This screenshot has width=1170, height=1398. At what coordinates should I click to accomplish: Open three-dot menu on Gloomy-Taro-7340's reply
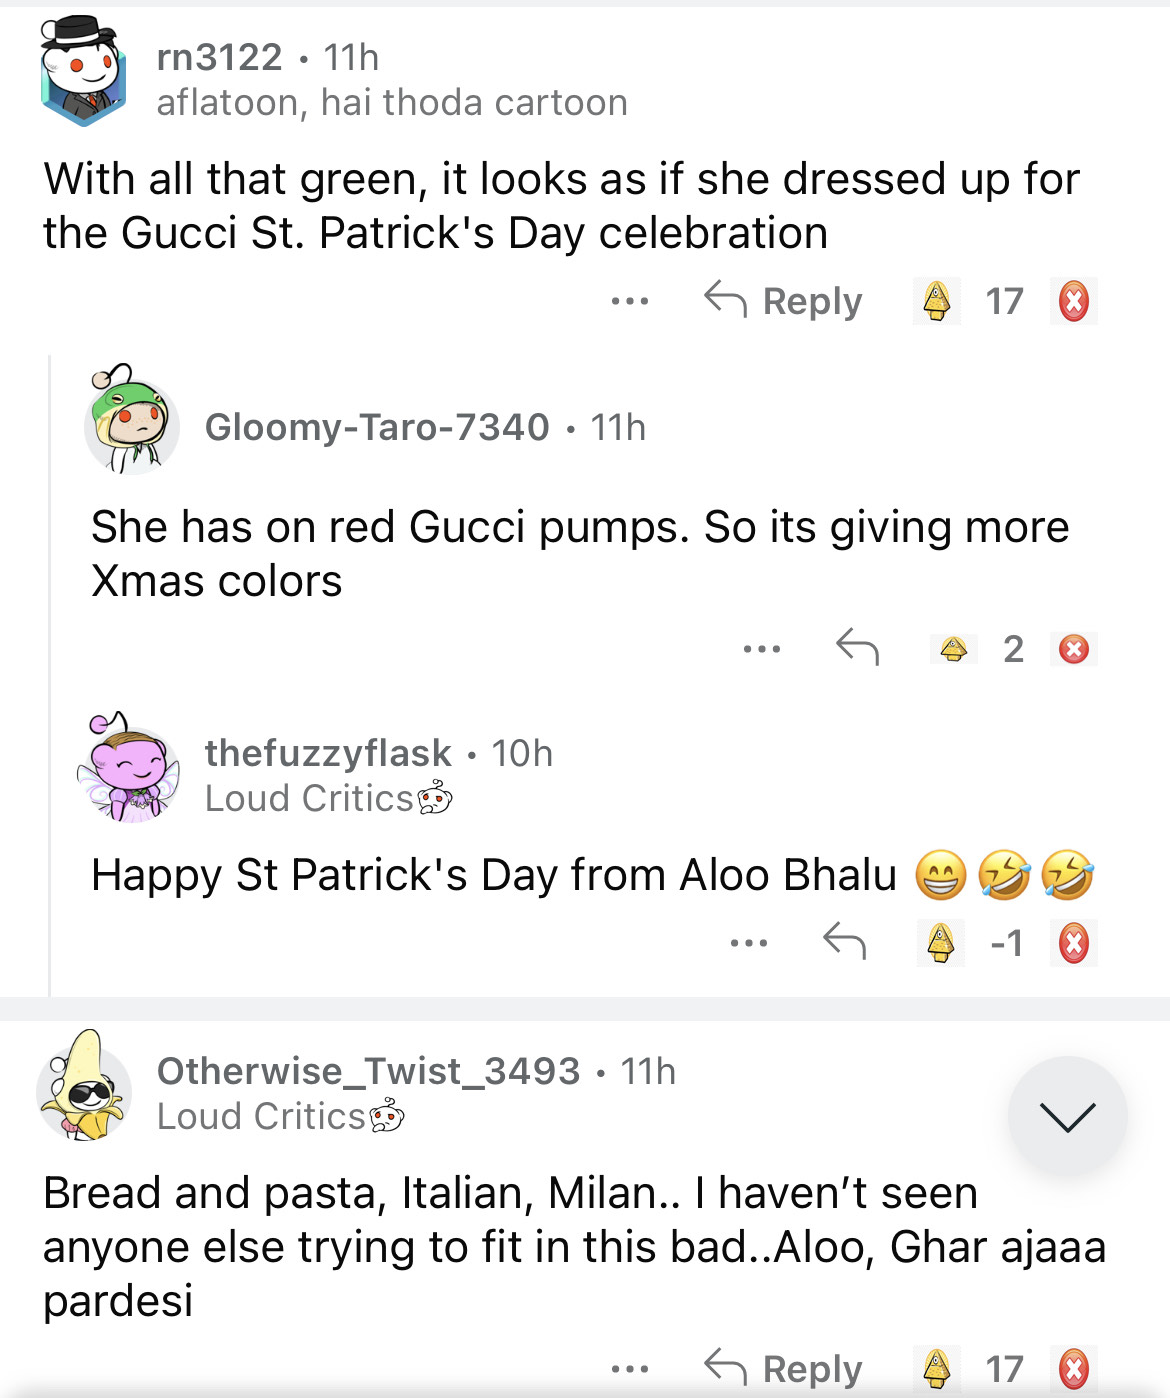tap(762, 649)
